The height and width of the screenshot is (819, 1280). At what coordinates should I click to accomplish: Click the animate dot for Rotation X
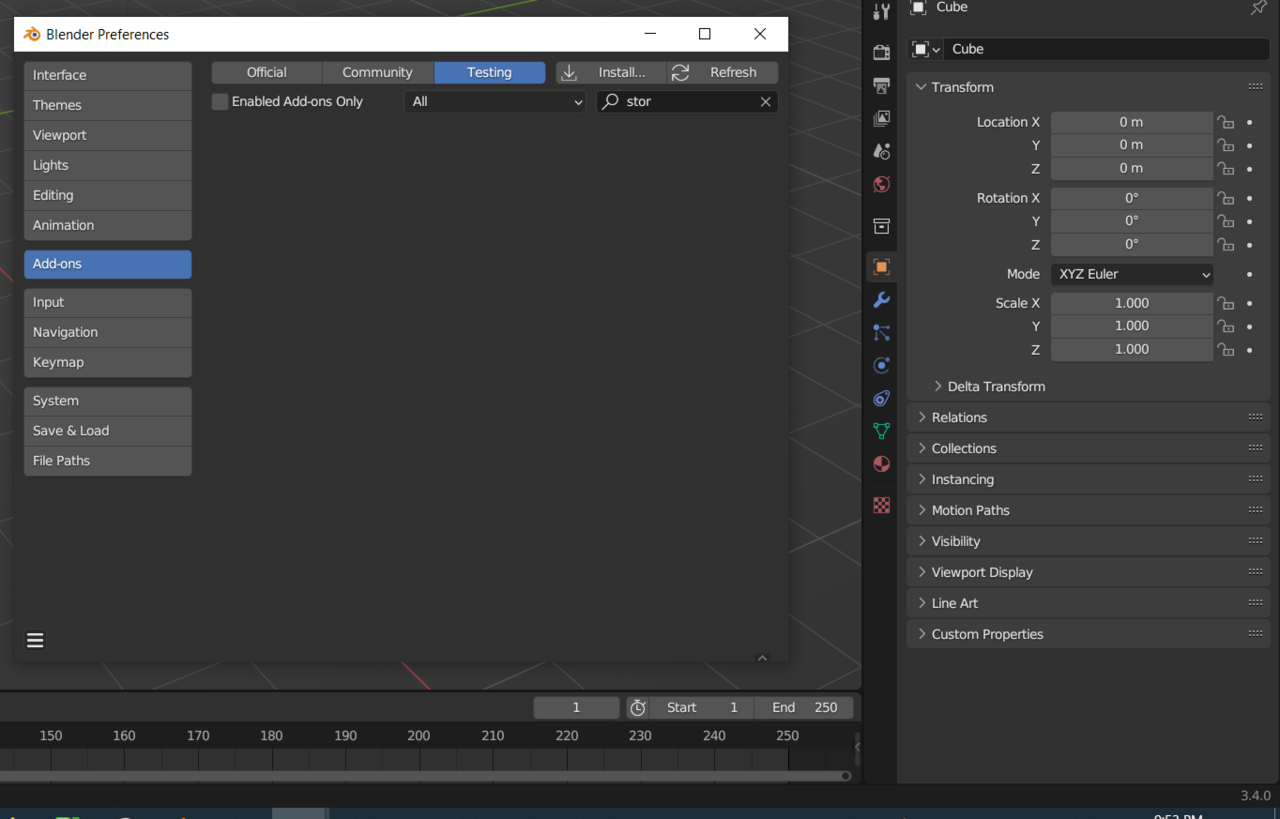click(1250, 198)
